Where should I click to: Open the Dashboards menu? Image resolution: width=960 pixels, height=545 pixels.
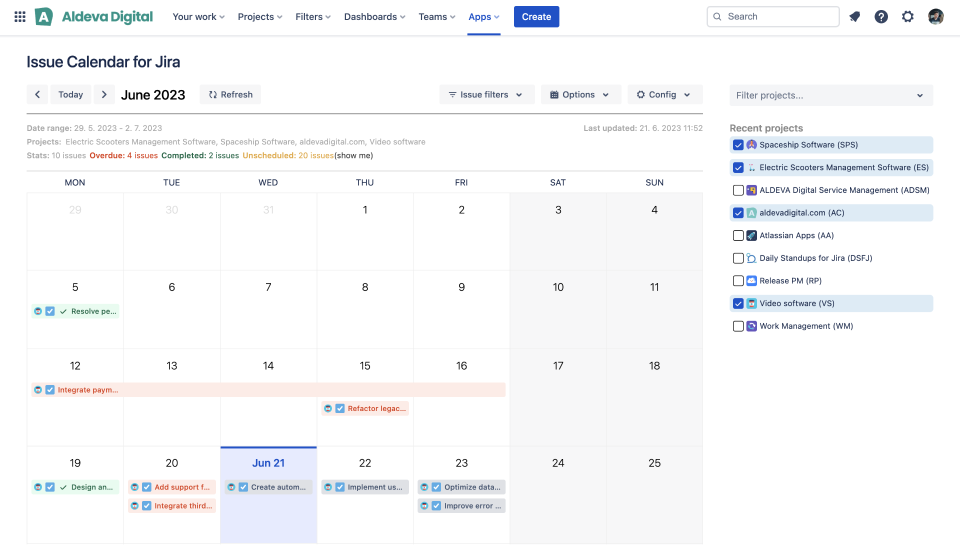coord(375,17)
